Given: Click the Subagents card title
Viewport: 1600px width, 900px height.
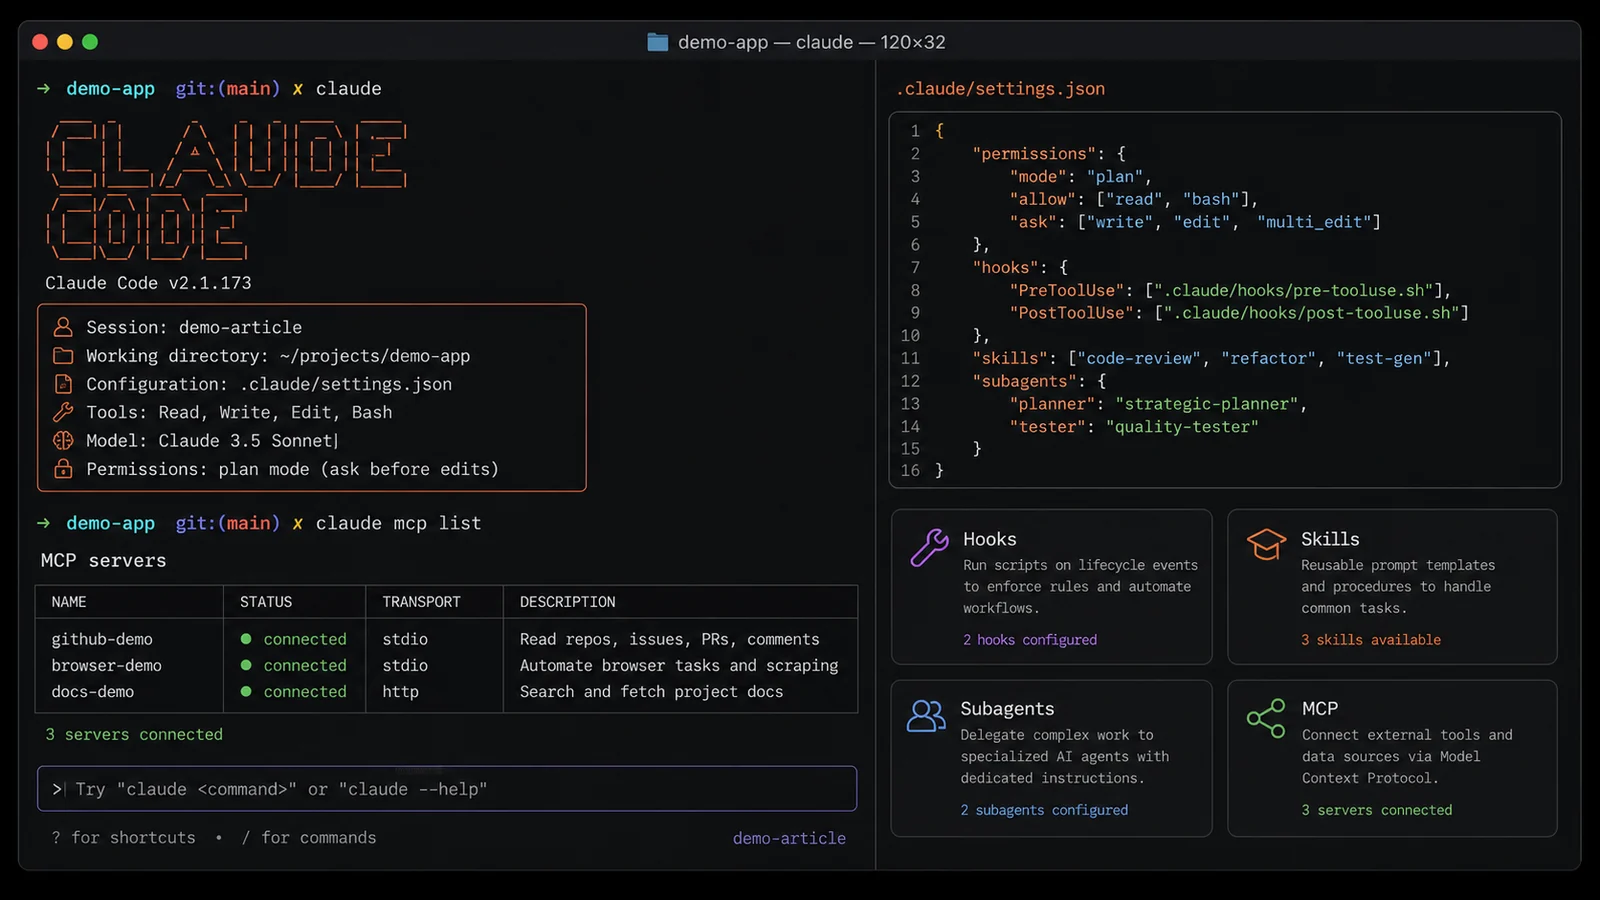Looking at the screenshot, I should [x=1007, y=708].
